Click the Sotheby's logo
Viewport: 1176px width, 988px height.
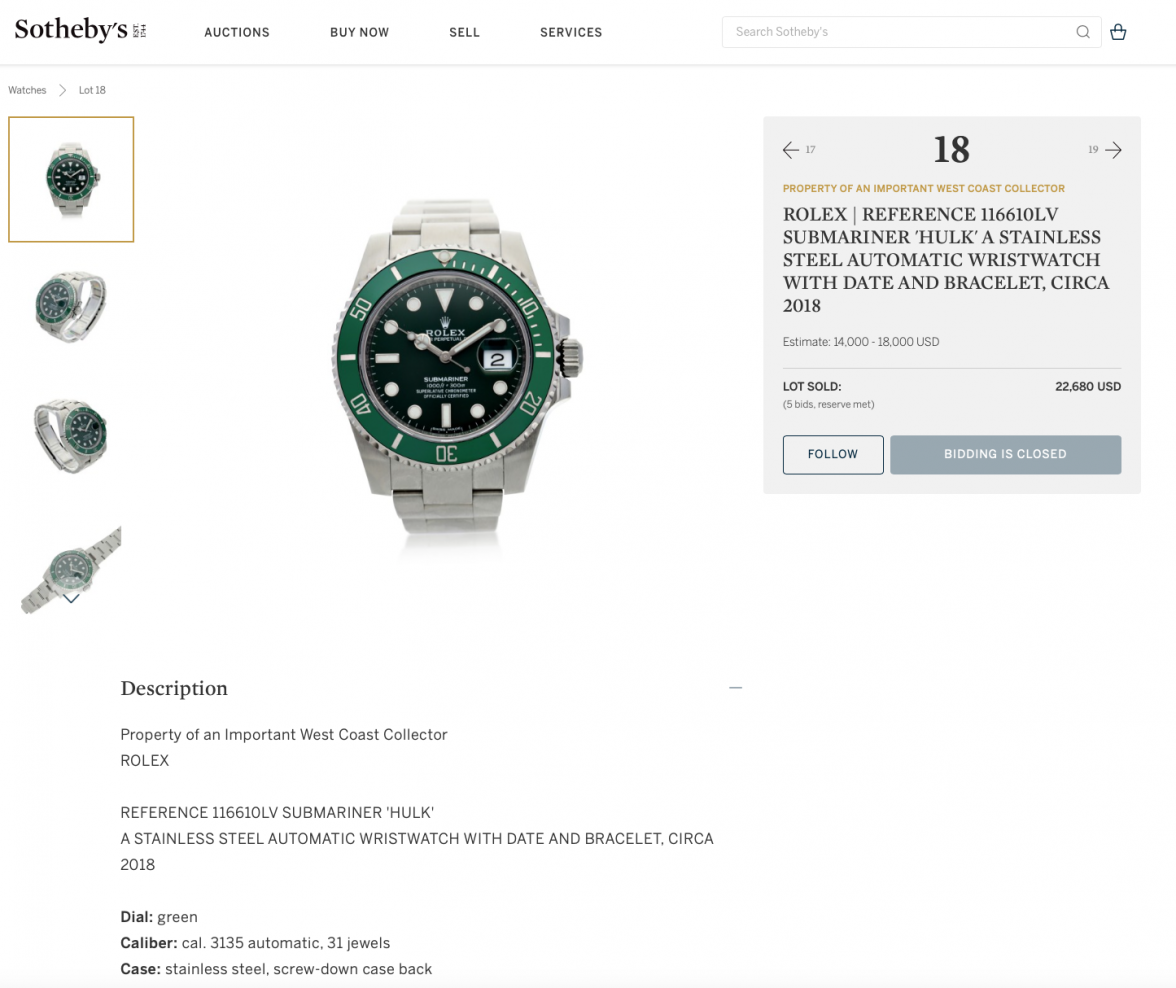coord(80,30)
